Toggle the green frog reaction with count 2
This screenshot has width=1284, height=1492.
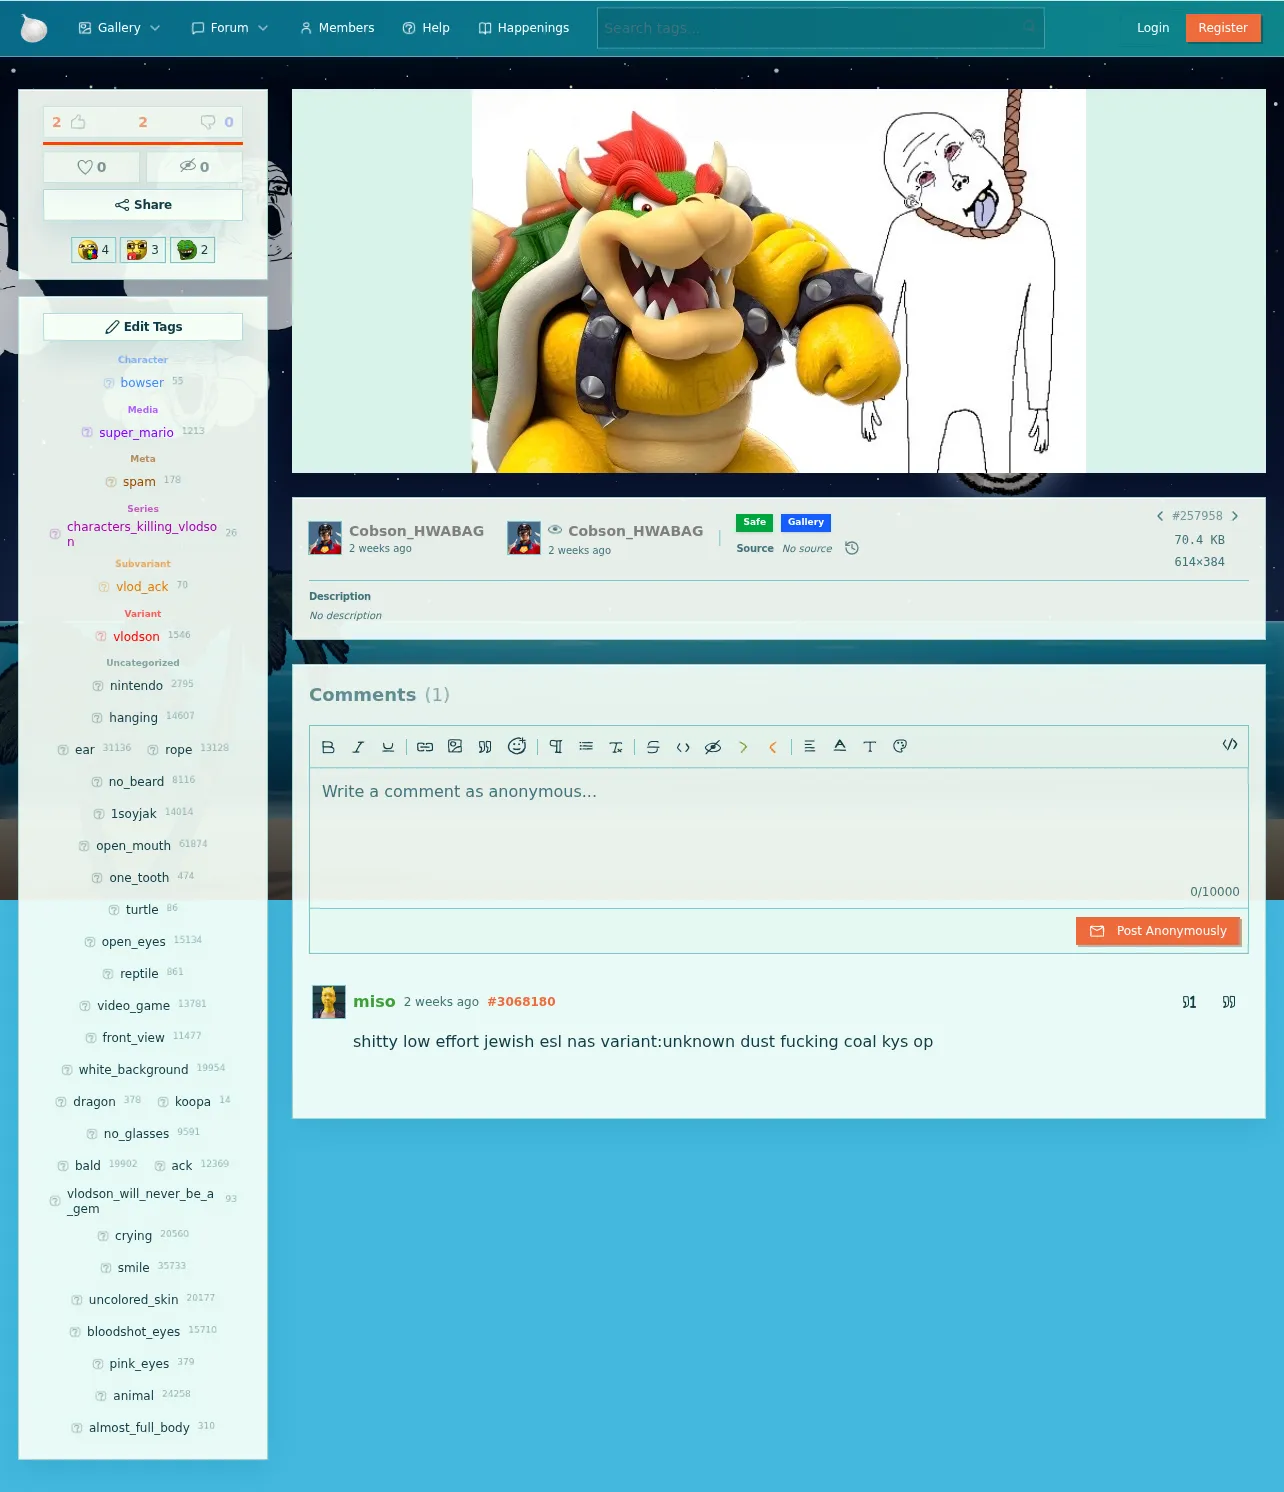tap(192, 250)
